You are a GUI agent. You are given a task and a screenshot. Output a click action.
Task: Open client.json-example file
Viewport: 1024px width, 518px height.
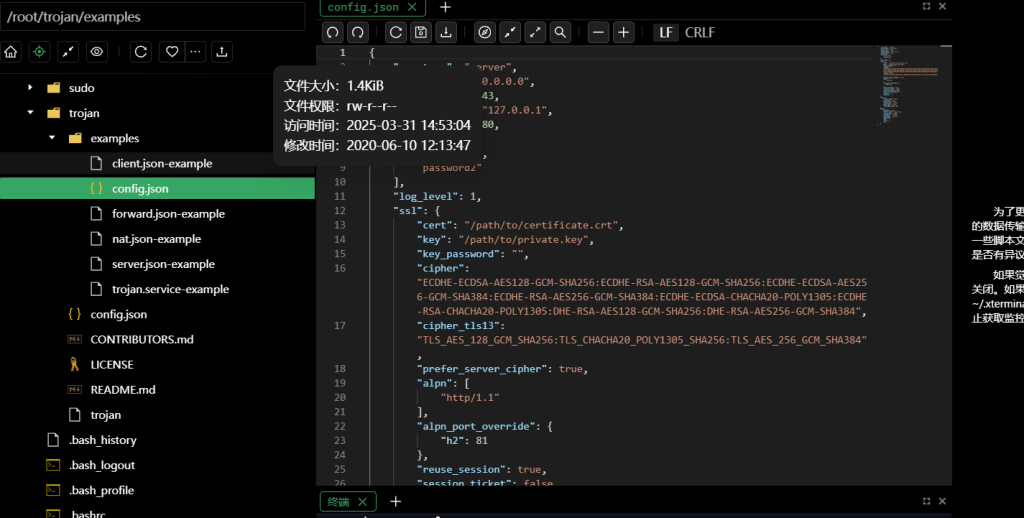(157, 163)
